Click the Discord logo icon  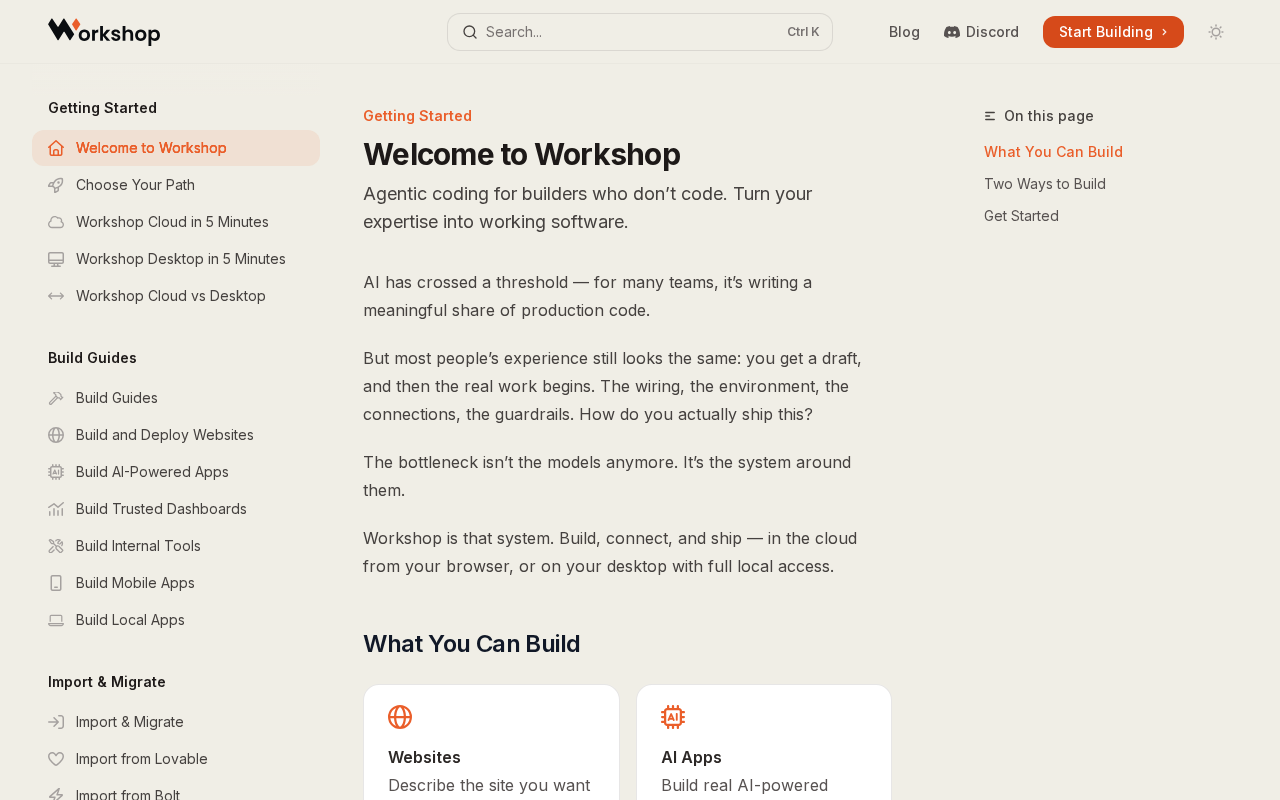click(952, 32)
